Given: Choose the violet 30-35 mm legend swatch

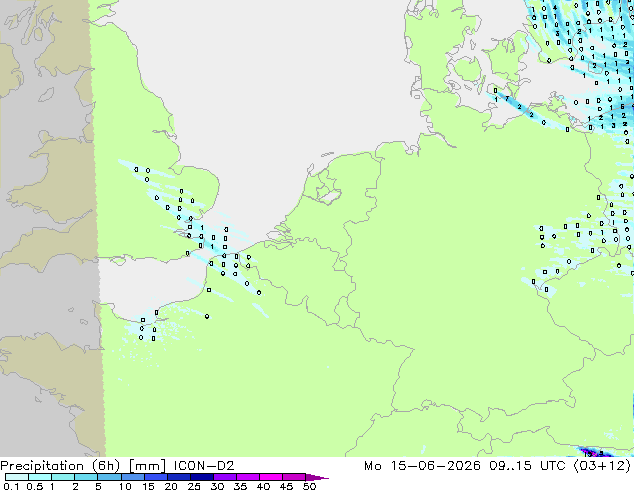Looking at the screenshot, I should [225, 477].
